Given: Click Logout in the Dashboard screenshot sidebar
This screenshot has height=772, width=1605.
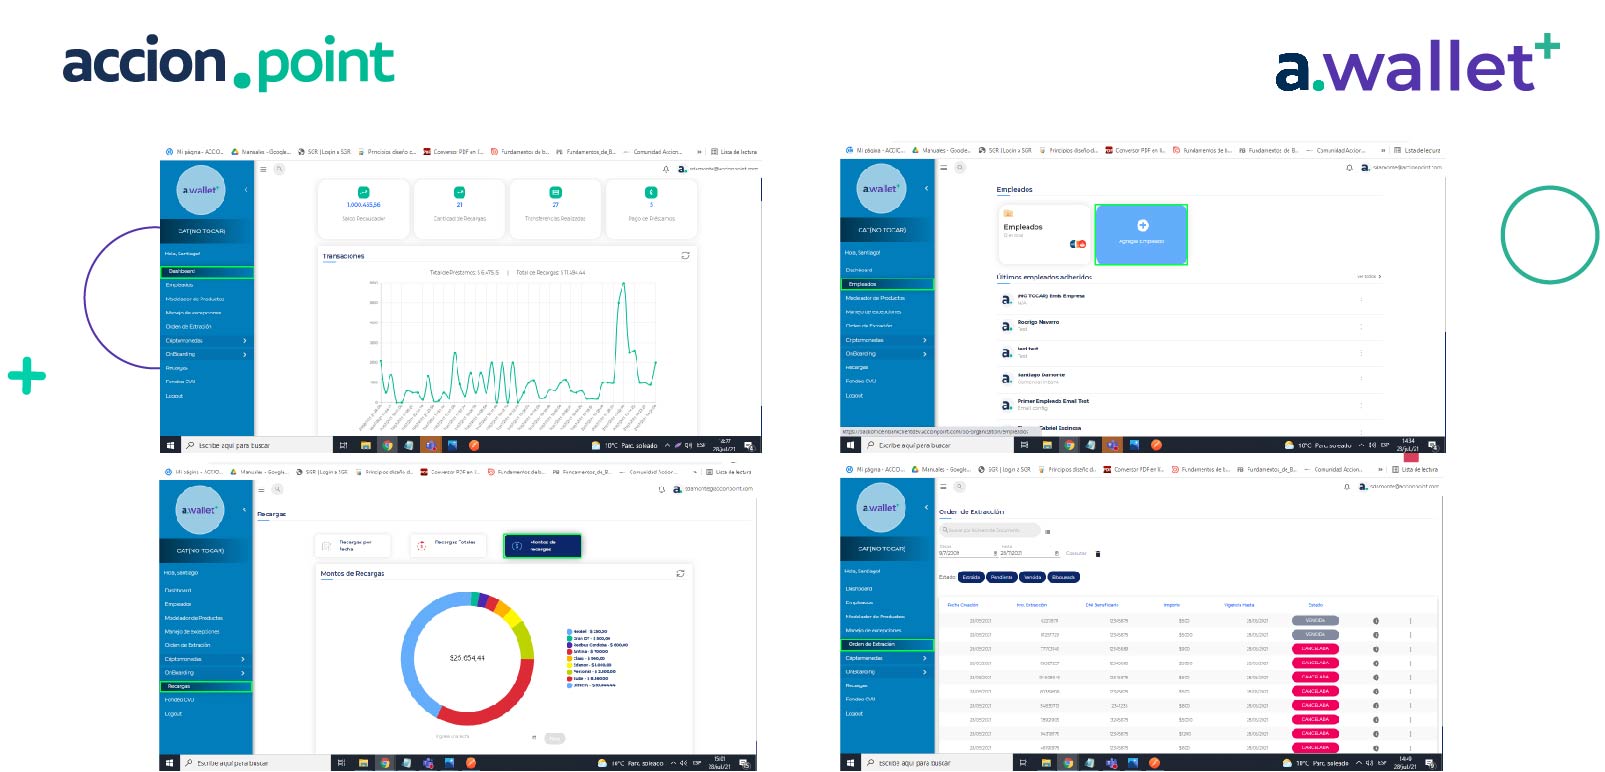Looking at the screenshot, I should coord(175,396).
